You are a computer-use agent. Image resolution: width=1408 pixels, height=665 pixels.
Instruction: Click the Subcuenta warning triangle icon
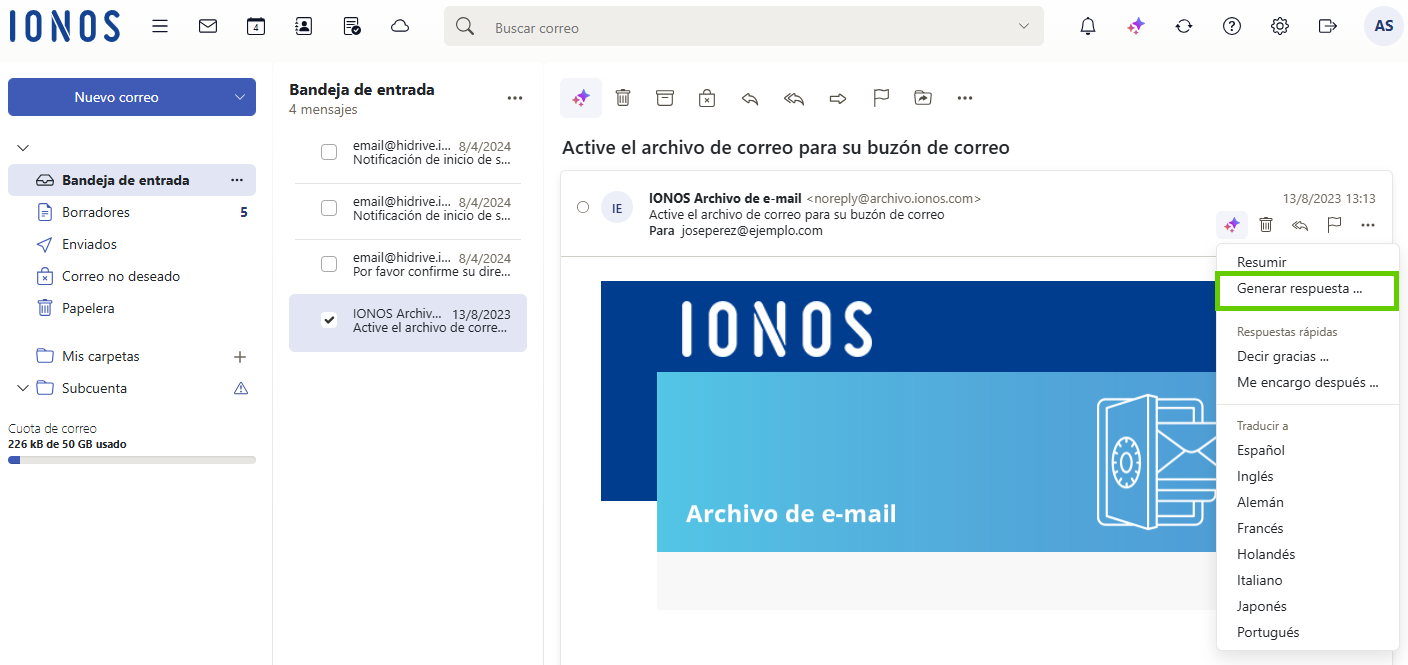[240, 388]
